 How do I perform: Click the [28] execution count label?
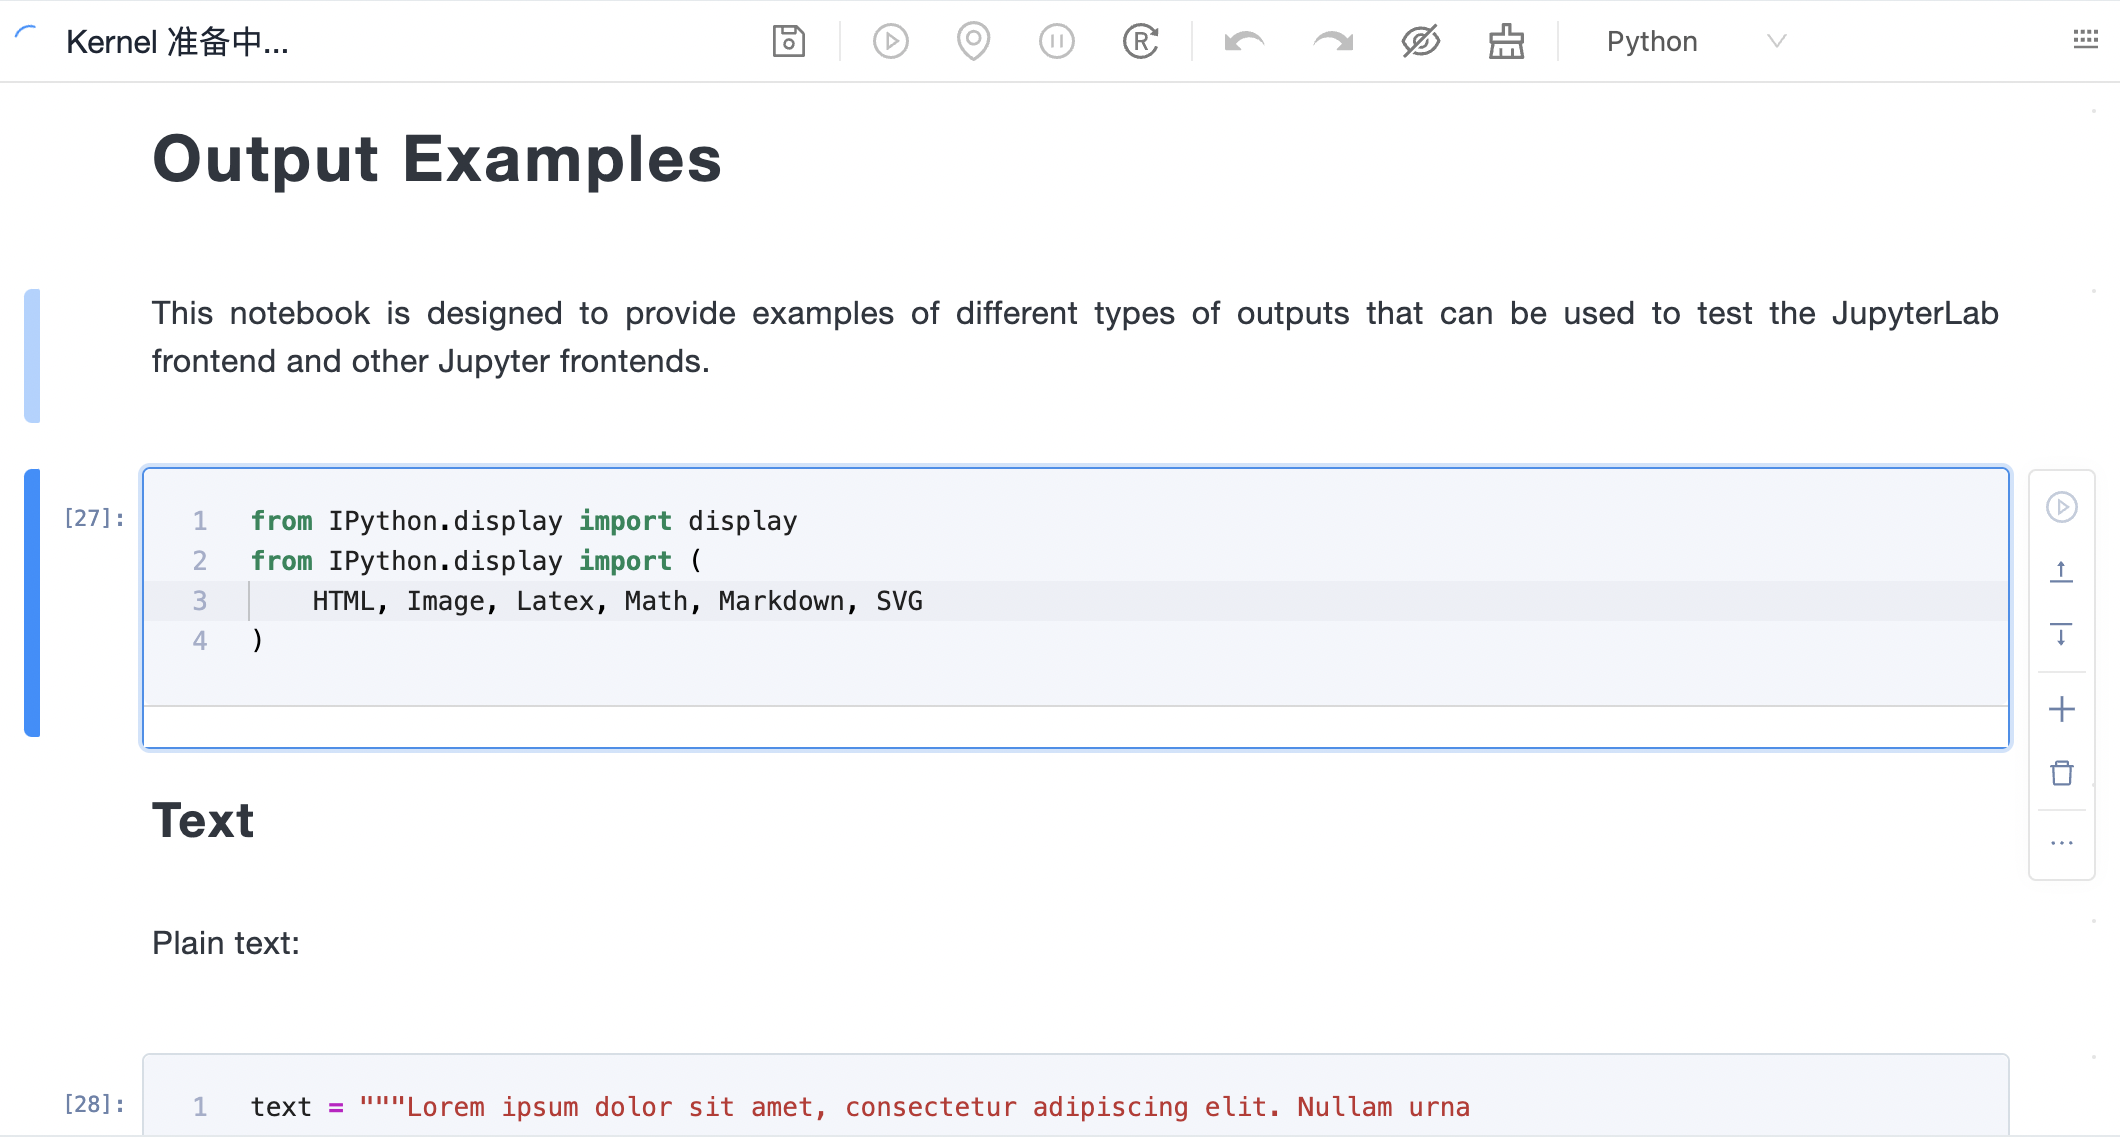coord(94,1104)
